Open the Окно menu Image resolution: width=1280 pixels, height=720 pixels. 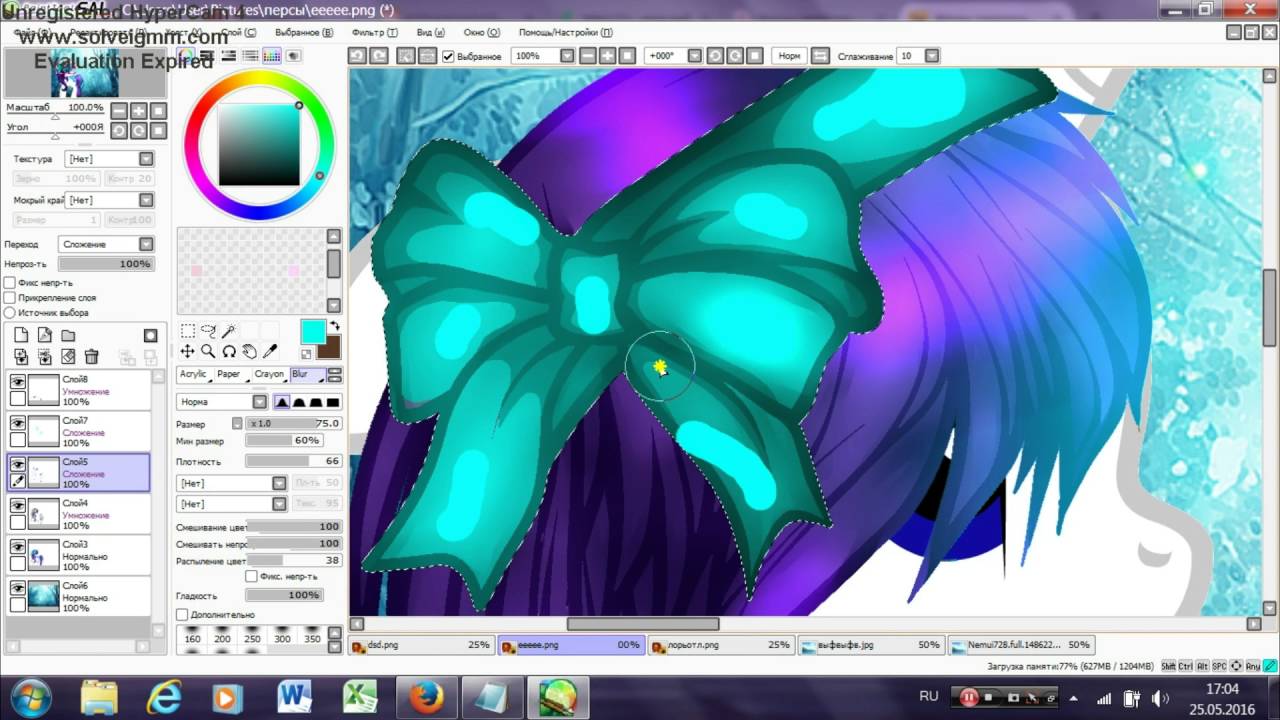click(x=482, y=32)
